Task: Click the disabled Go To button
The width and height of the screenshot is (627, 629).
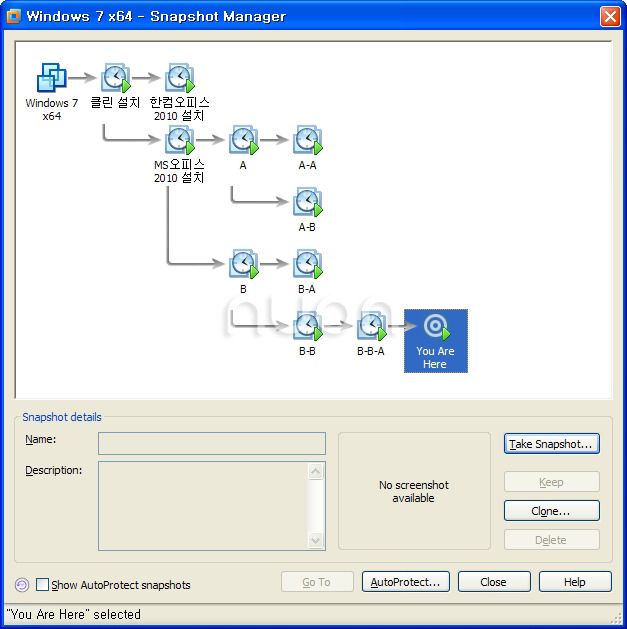Action: point(317,582)
